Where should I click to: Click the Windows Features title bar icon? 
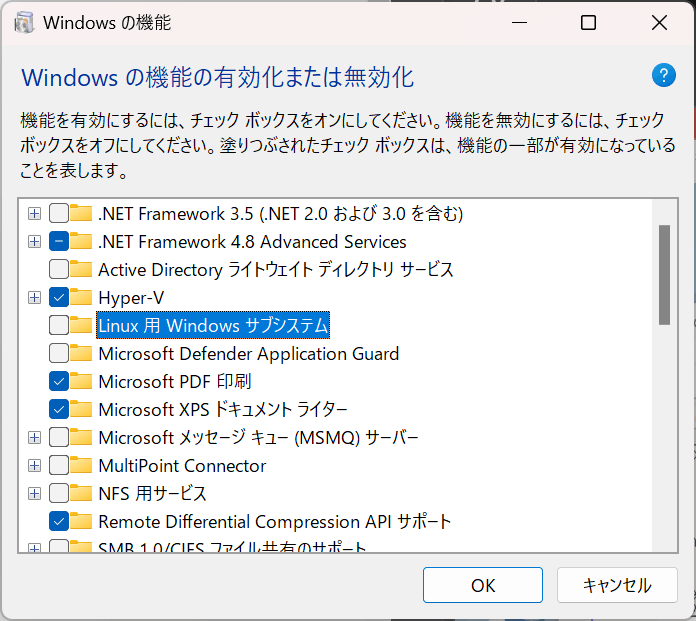(24, 23)
